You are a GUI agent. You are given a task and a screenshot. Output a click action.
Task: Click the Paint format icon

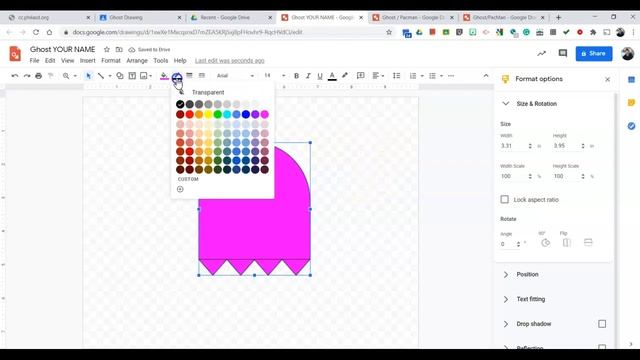51,76
